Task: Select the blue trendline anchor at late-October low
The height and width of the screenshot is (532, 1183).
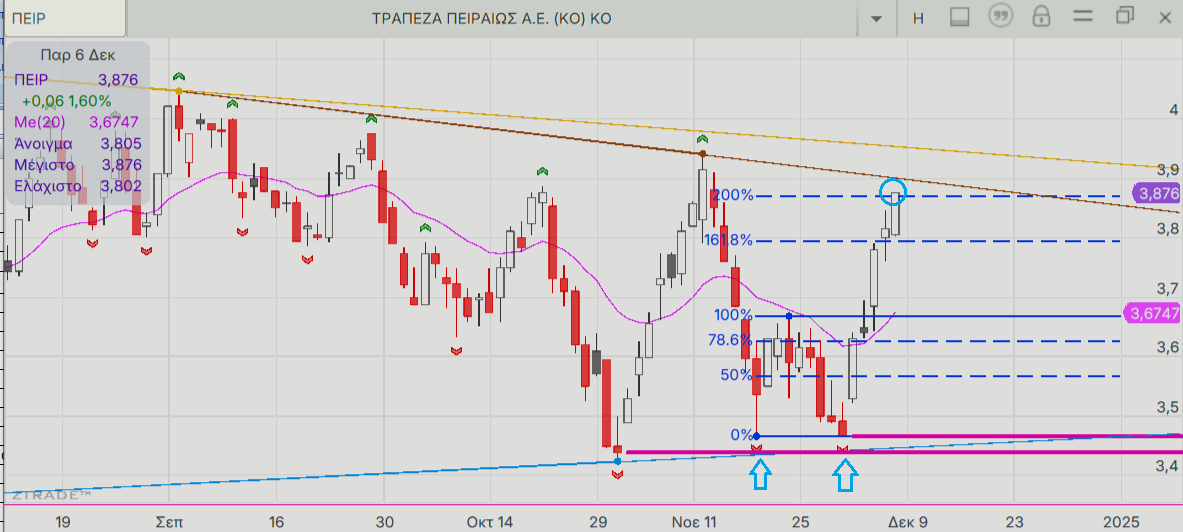Action: pos(618,460)
